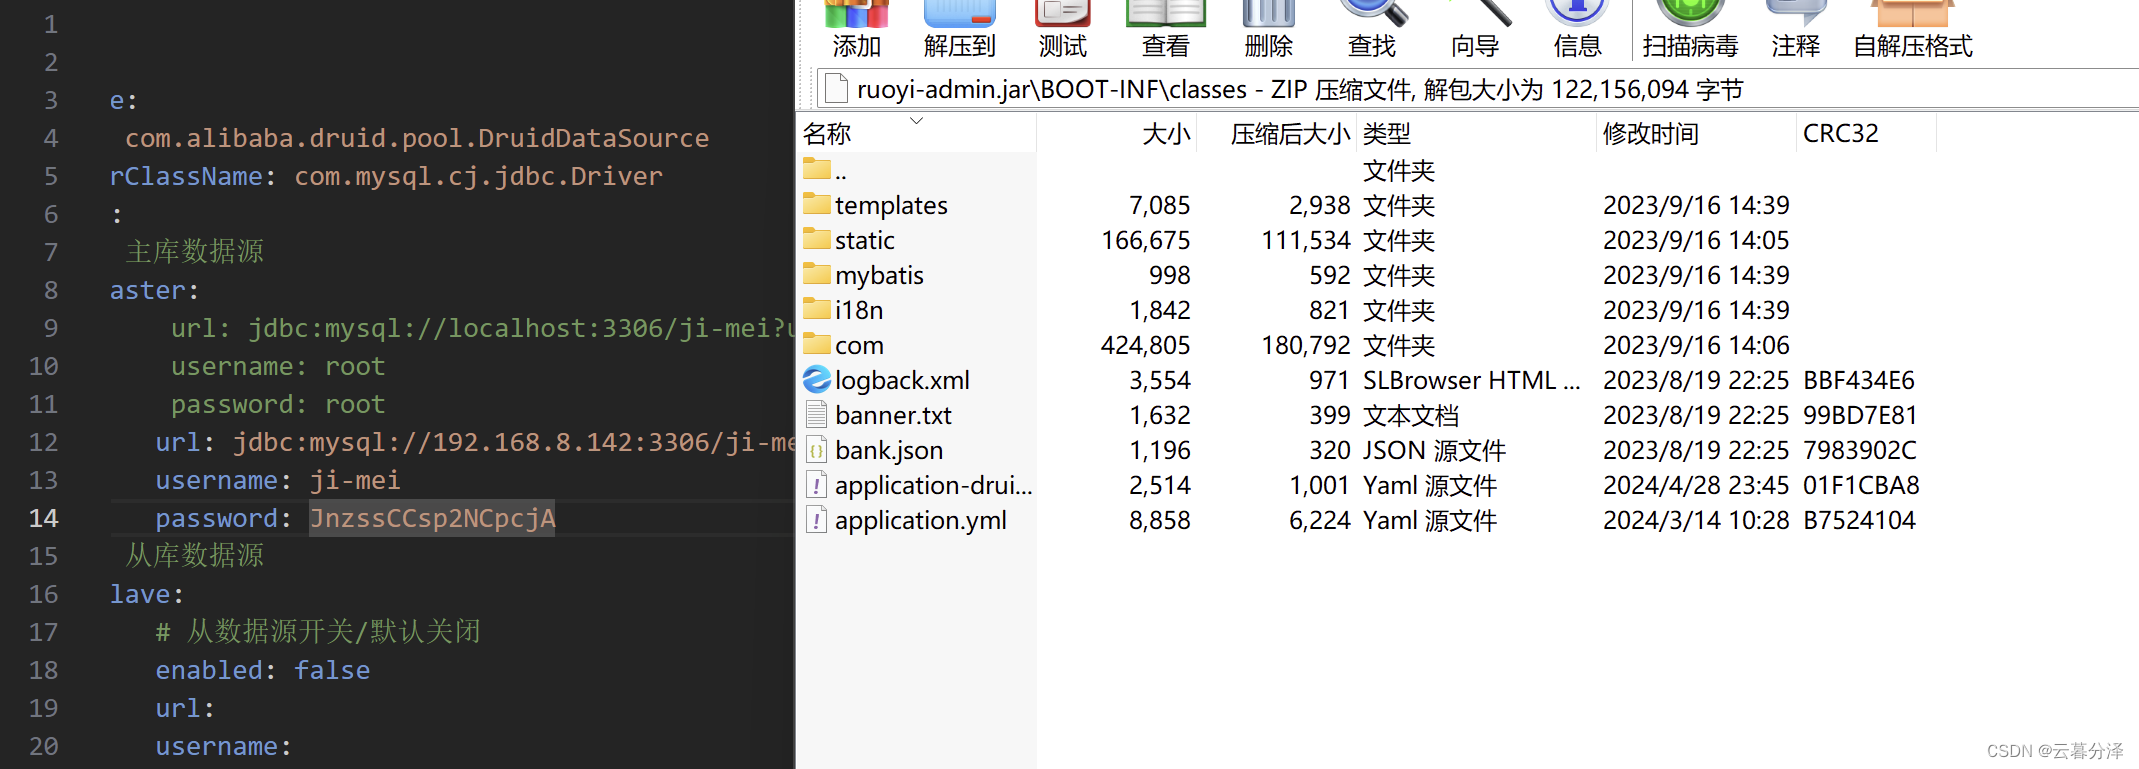Select the mybatis folder in list
The height and width of the screenshot is (769, 2139).
[x=878, y=276]
